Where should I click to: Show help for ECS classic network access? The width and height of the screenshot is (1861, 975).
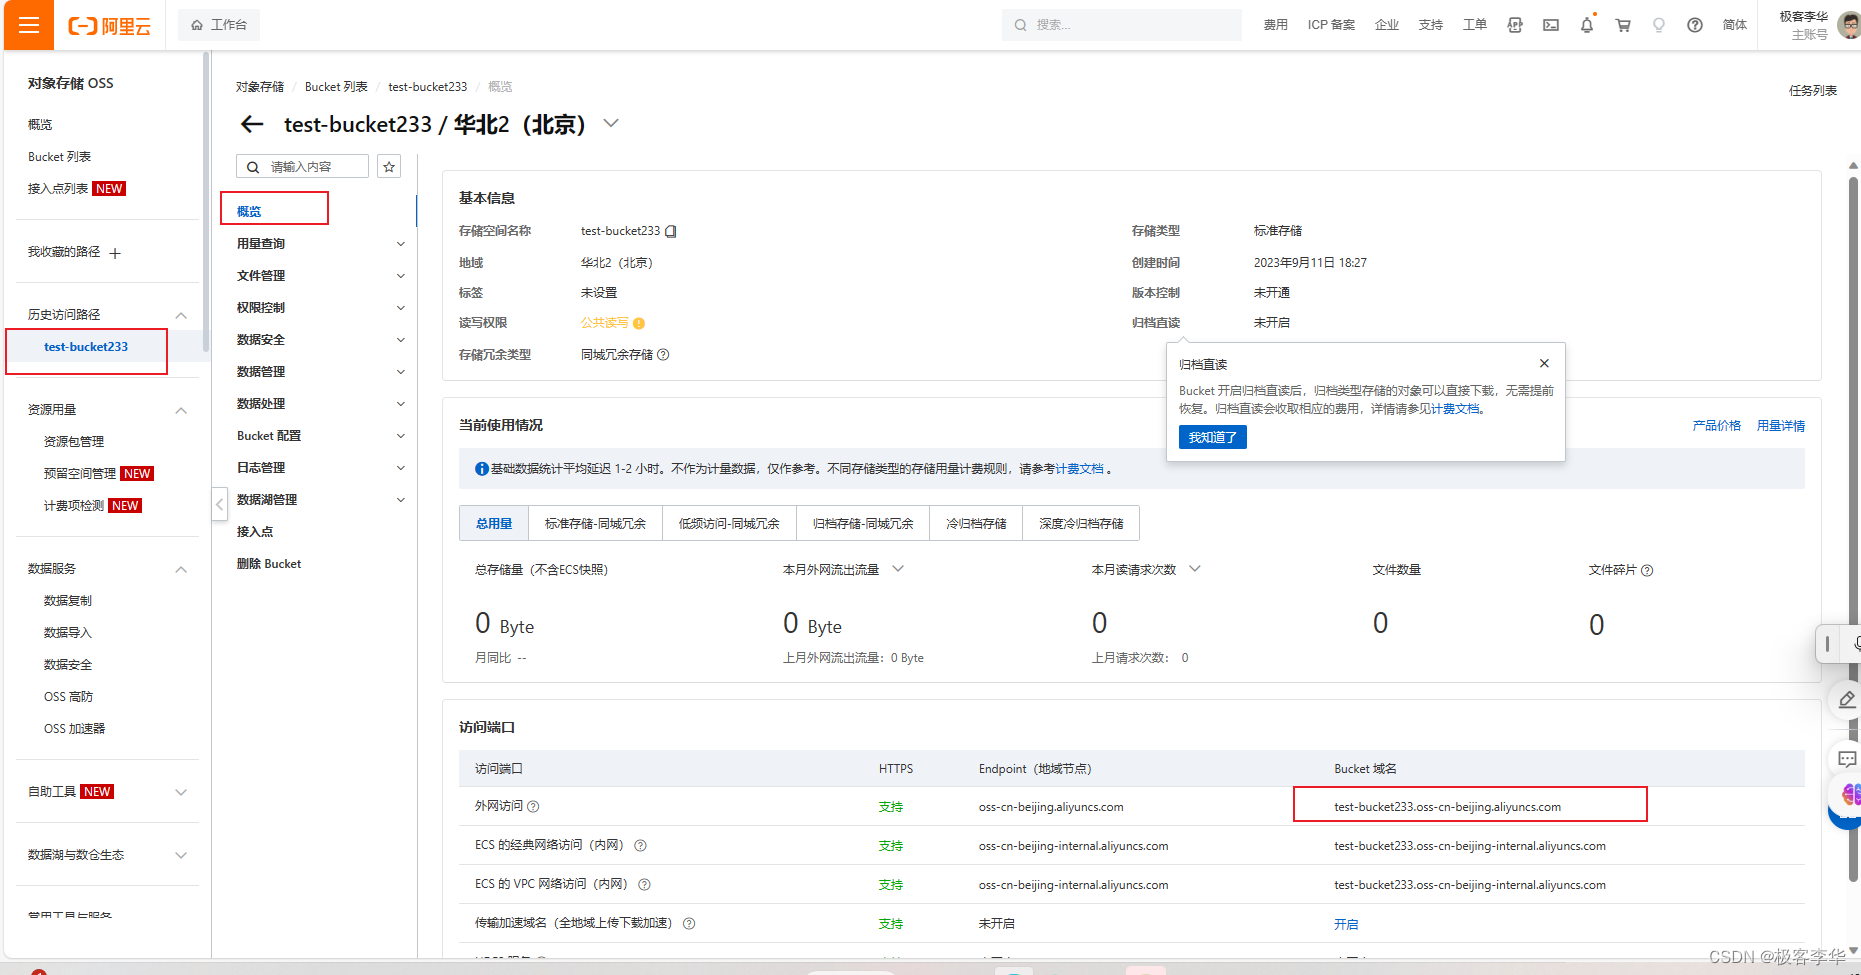640,845
